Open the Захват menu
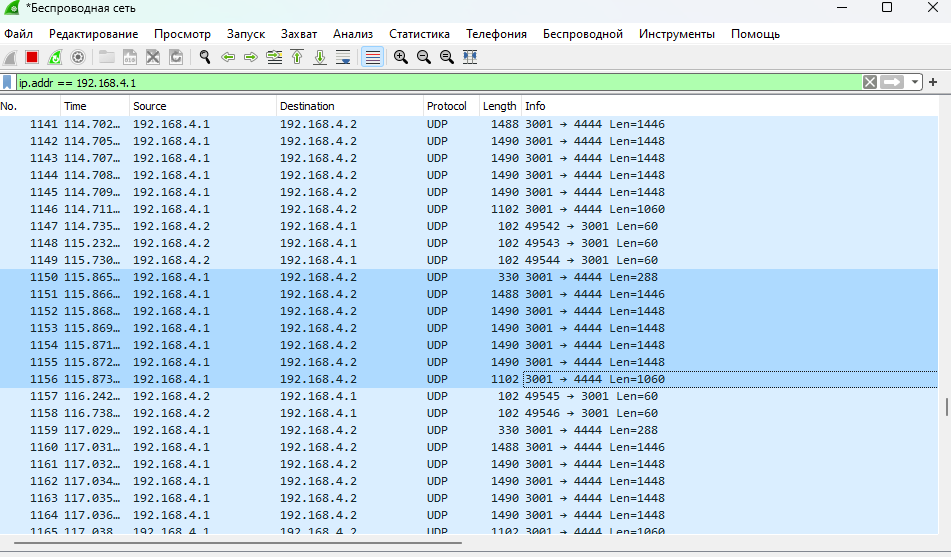 (x=299, y=34)
